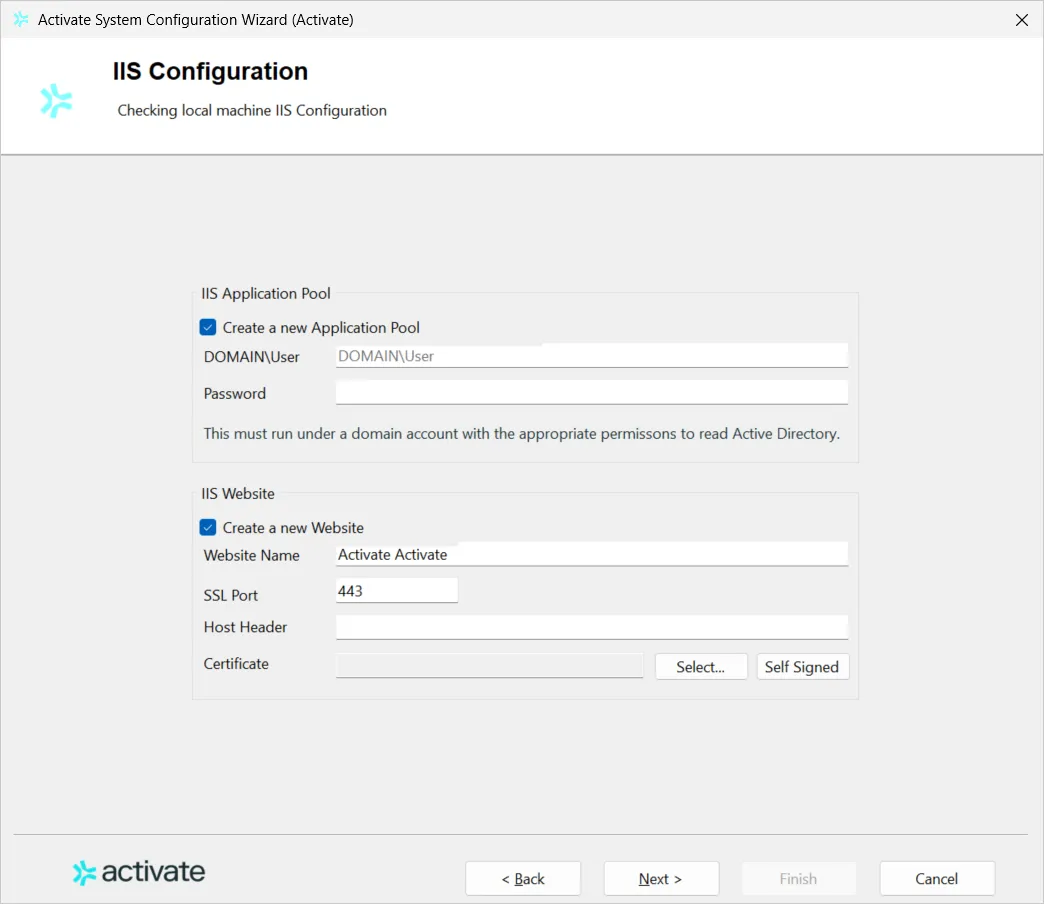The image size is (1044, 904).
Task: Uncheck Create a new Website
Action: point(208,528)
